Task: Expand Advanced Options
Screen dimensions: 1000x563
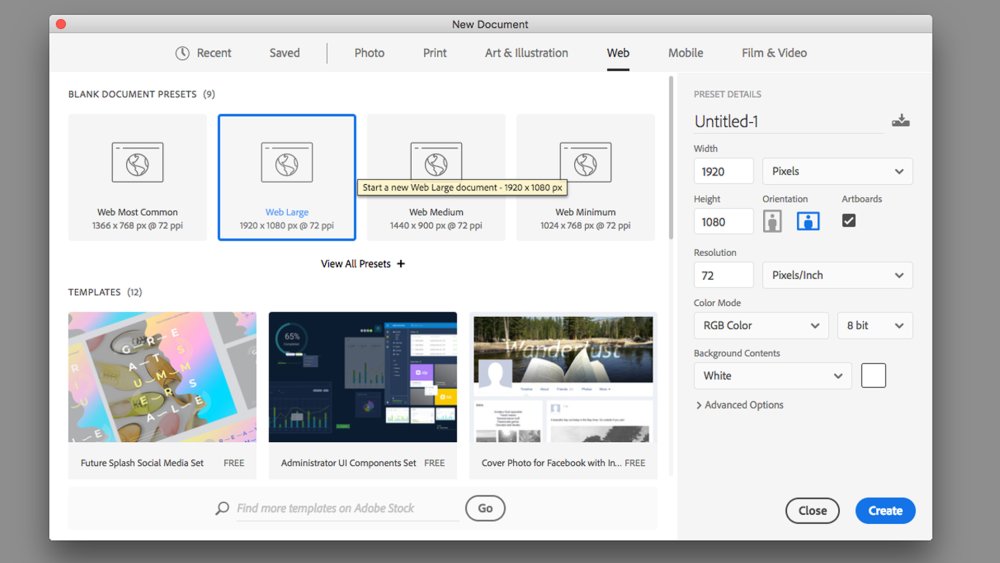Action: click(740, 405)
